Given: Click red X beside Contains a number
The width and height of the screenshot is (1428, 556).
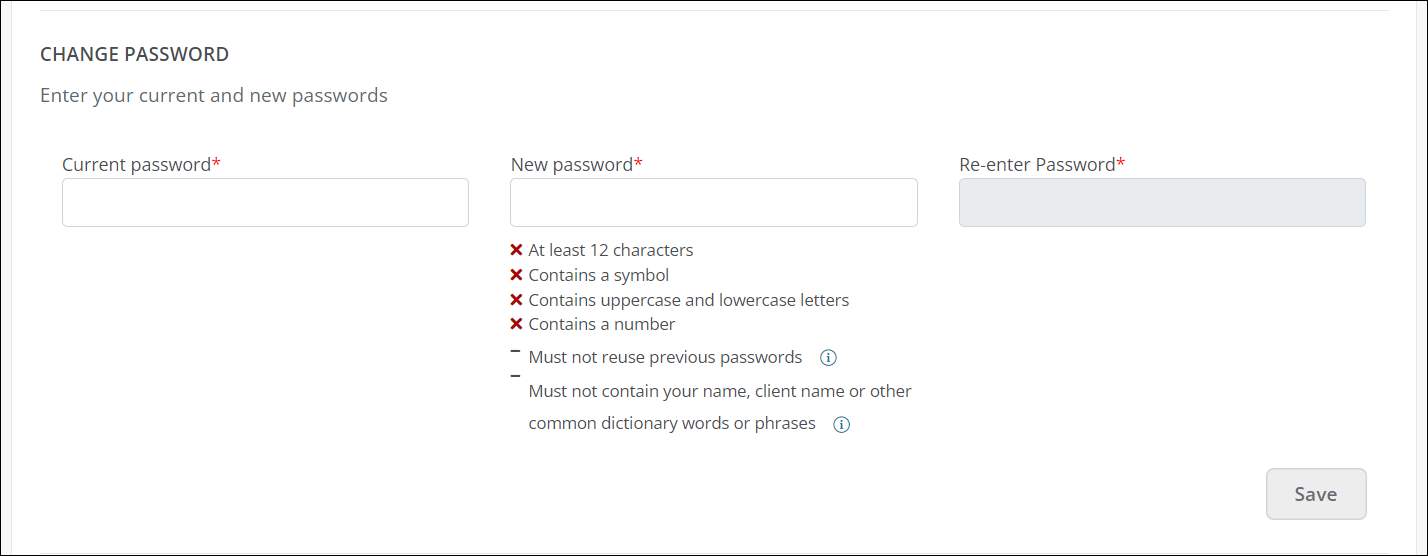Looking at the screenshot, I should [x=516, y=324].
